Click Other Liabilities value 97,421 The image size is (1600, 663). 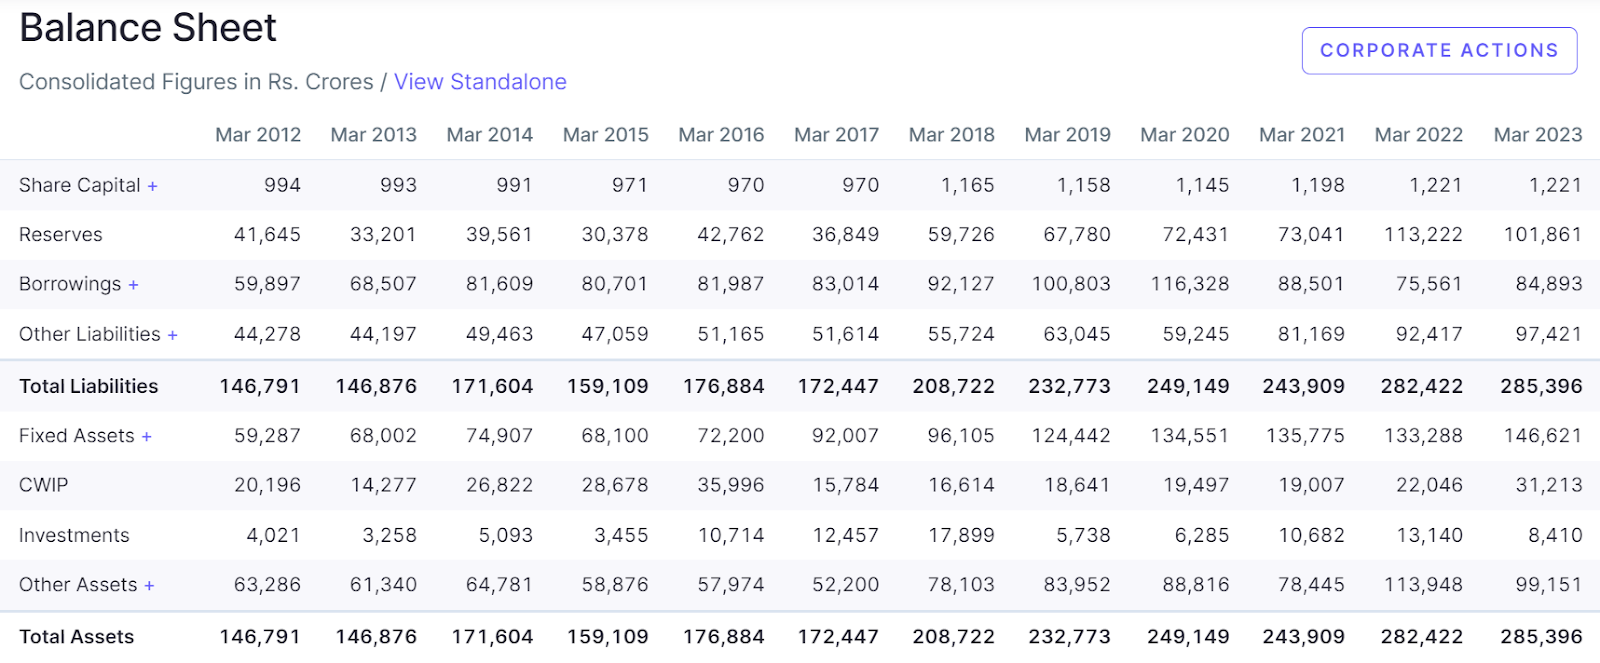click(x=1549, y=334)
